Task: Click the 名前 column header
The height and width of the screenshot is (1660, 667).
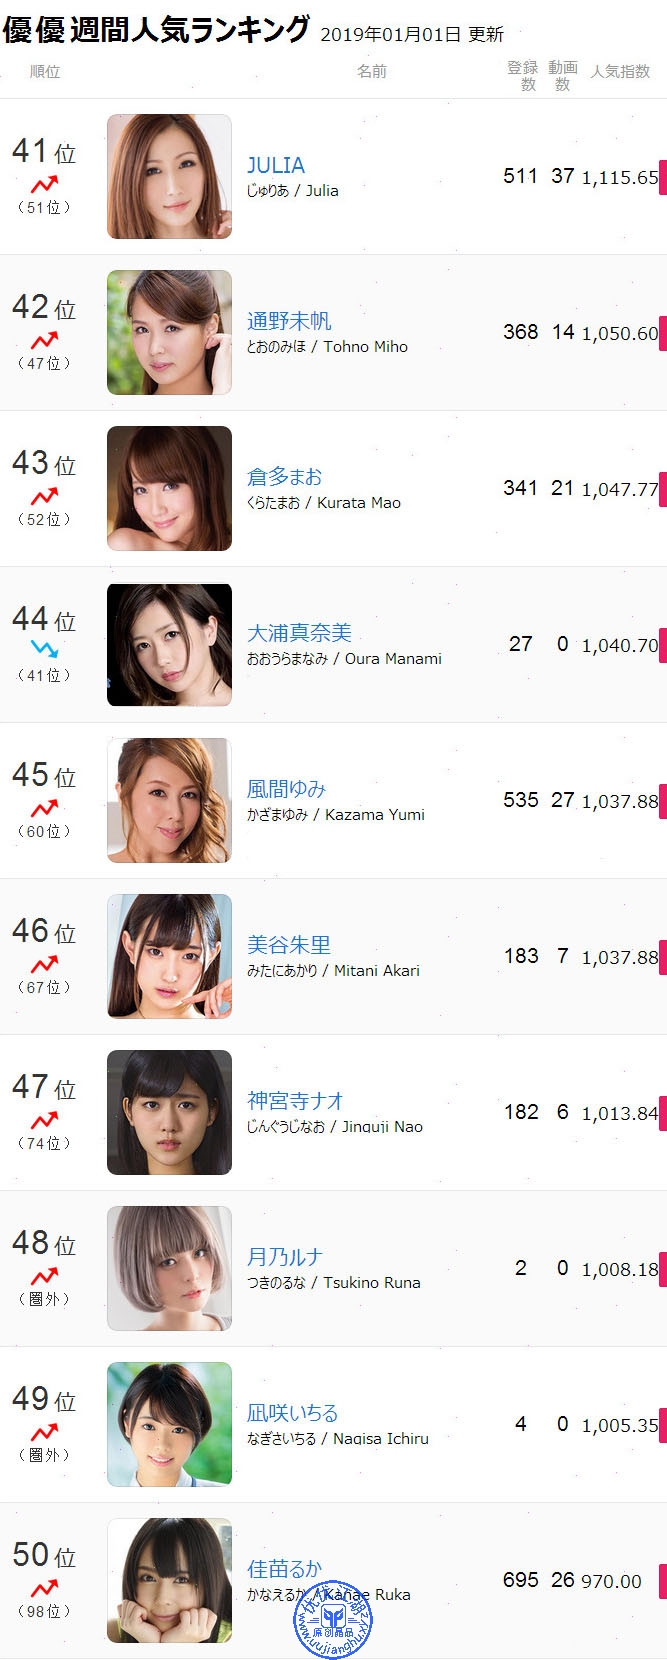Action: click(x=372, y=71)
